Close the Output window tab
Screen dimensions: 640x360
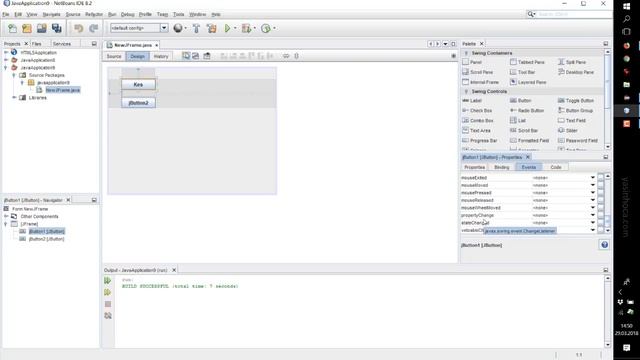pos(174,270)
